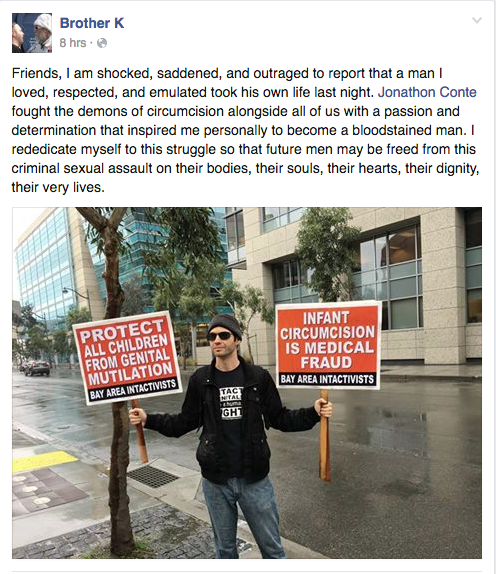Open the post via 8 hrs timestamp
496x574 pixels.
tap(73, 43)
